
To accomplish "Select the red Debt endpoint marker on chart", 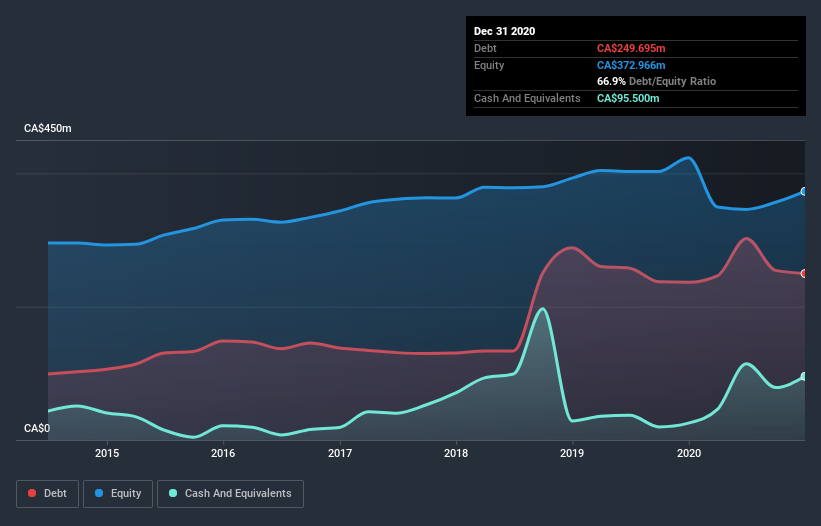I will pos(804,274).
